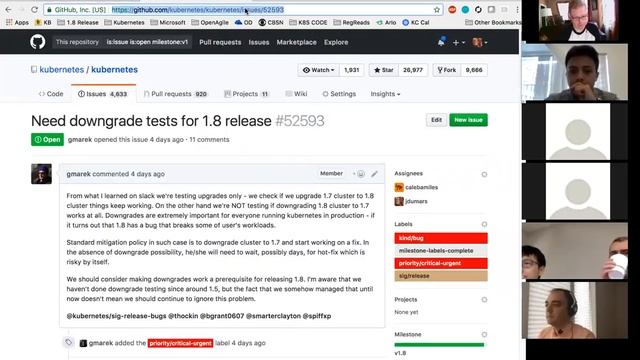Edit gmarek's comment with pencil icon
This screenshot has height=360, width=640.
[x=374, y=174]
